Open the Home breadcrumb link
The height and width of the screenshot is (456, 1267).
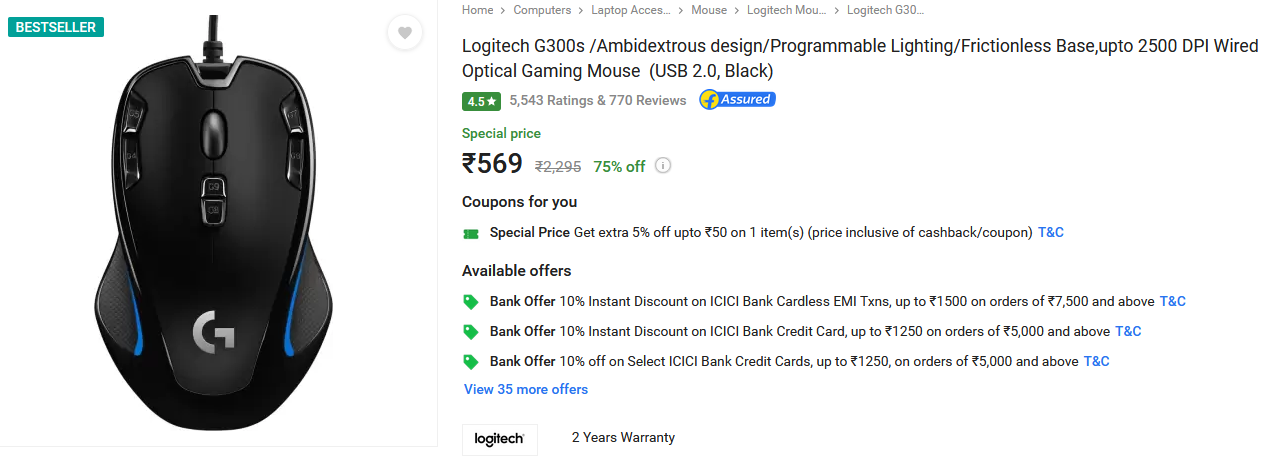pyautogui.click(x=477, y=10)
